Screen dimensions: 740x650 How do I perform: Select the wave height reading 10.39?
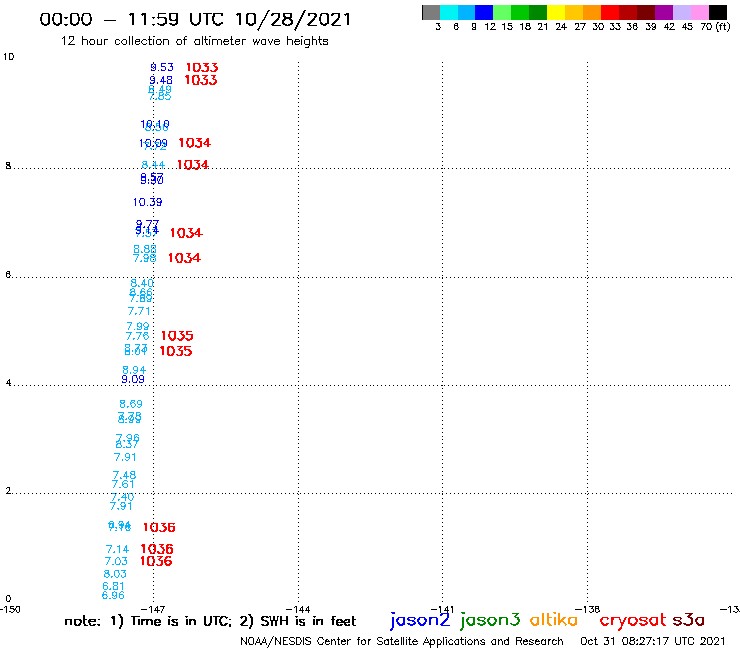pyautogui.click(x=147, y=203)
